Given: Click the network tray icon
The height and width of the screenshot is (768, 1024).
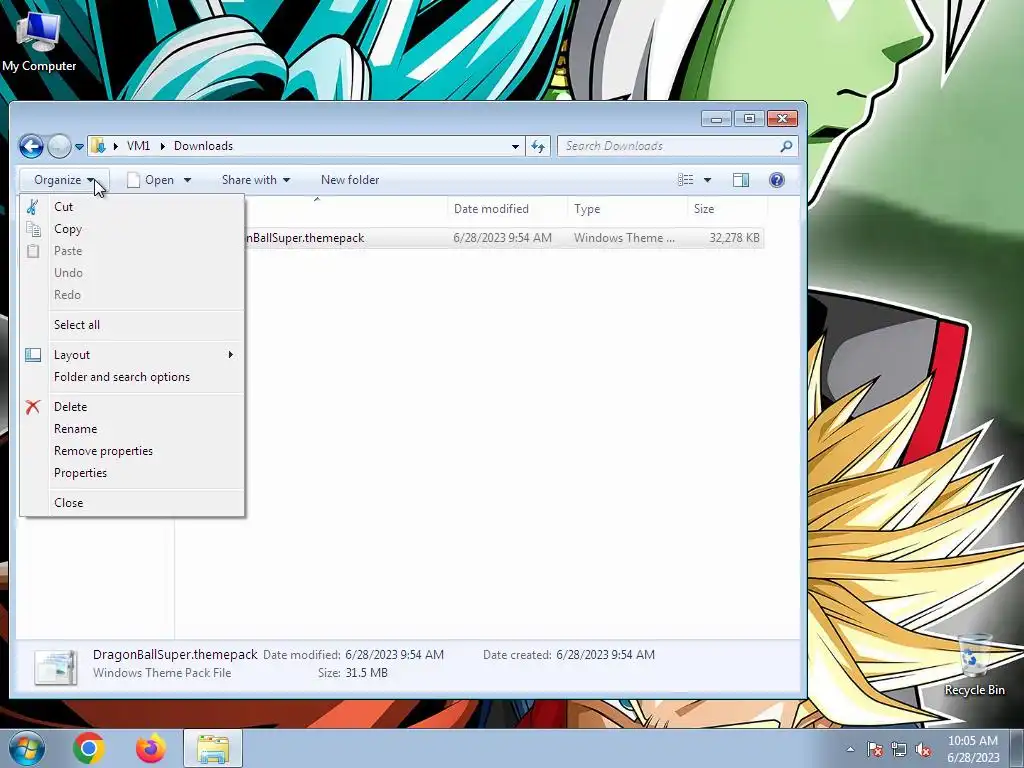Looking at the screenshot, I should click(x=899, y=750).
